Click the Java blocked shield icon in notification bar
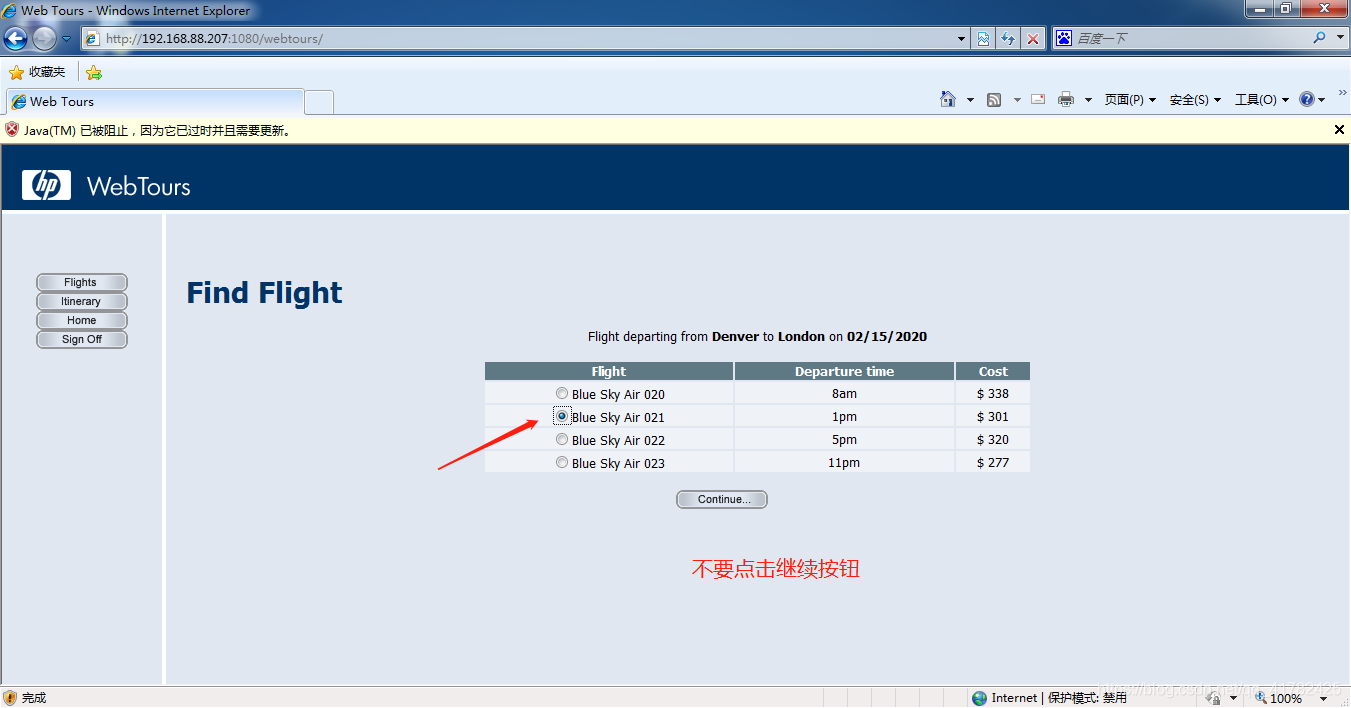The height and width of the screenshot is (708, 1351). tap(12, 130)
